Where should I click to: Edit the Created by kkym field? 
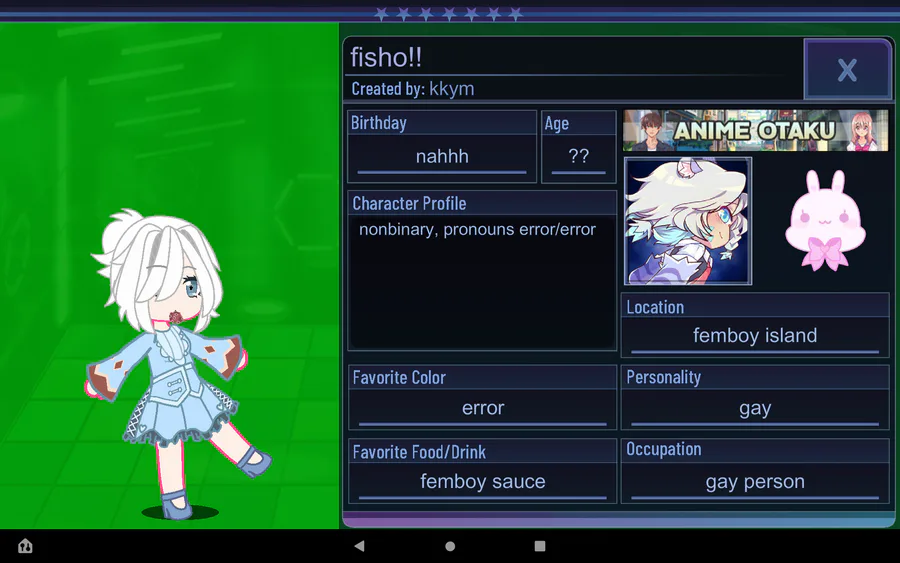pos(451,89)
